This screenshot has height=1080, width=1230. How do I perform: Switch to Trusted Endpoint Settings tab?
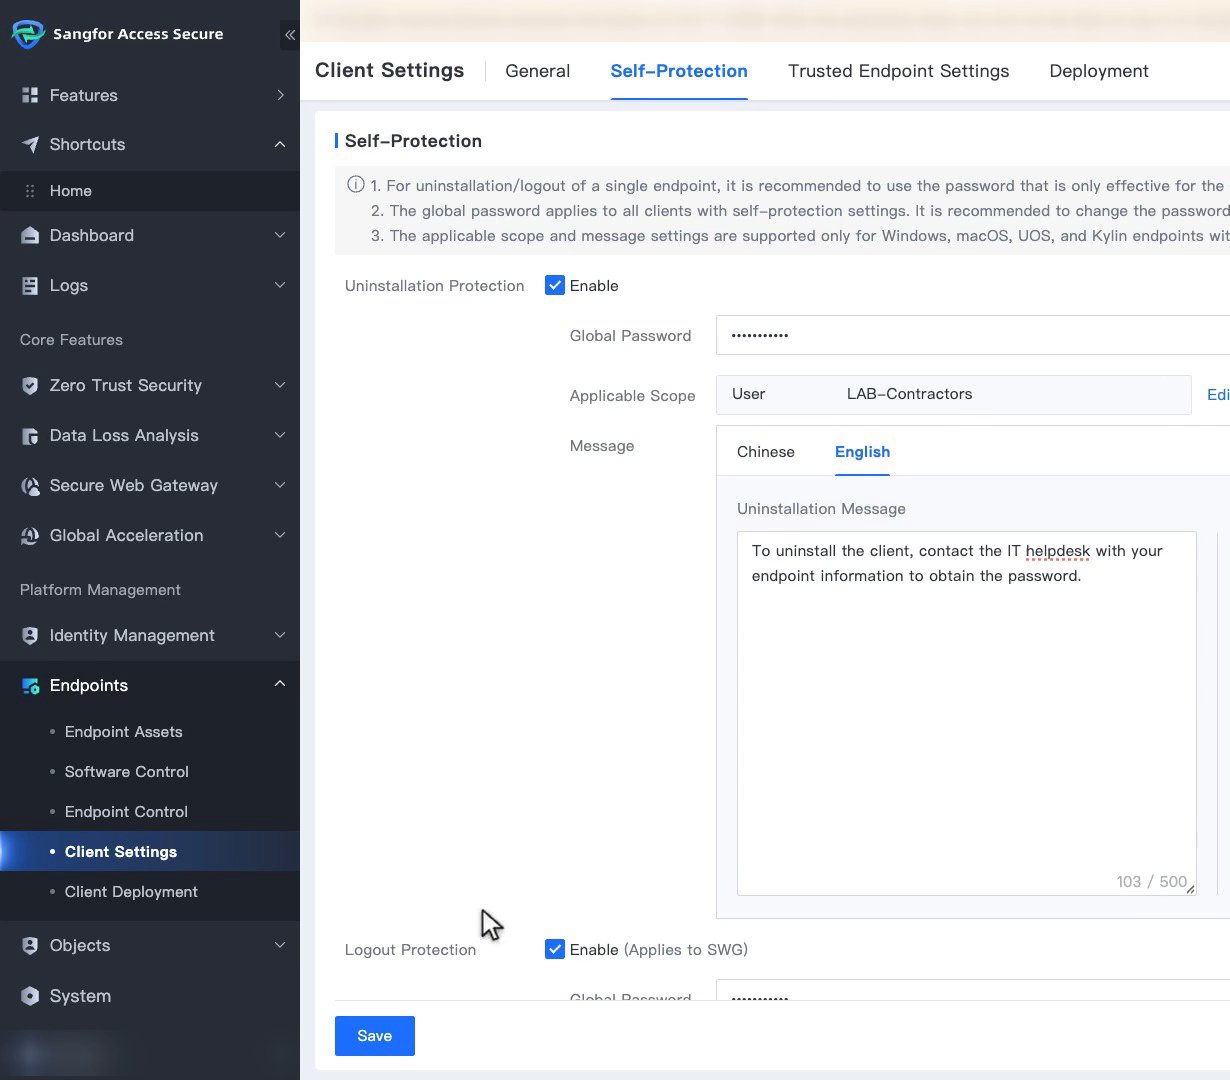pos(899,71)
